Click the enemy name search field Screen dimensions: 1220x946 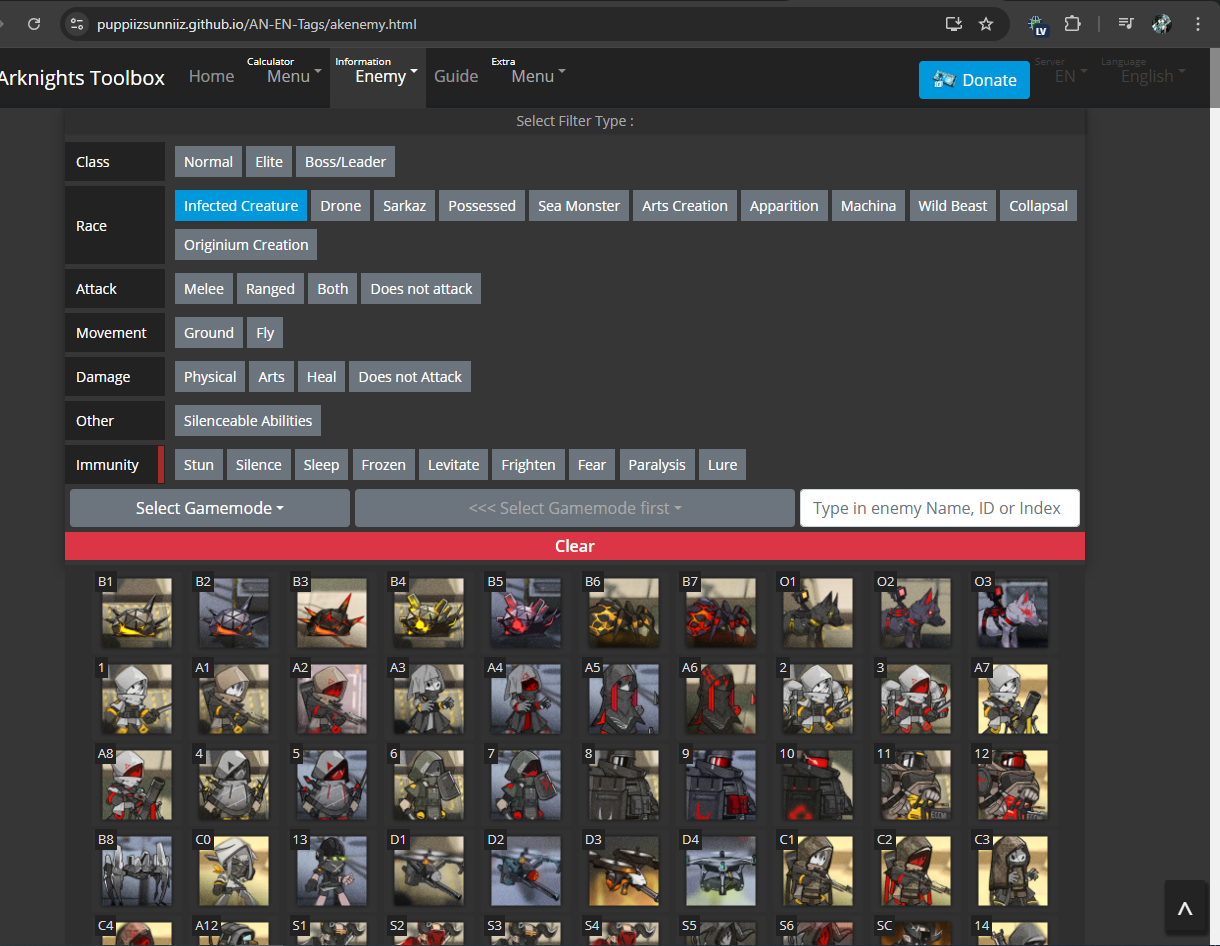940,508
